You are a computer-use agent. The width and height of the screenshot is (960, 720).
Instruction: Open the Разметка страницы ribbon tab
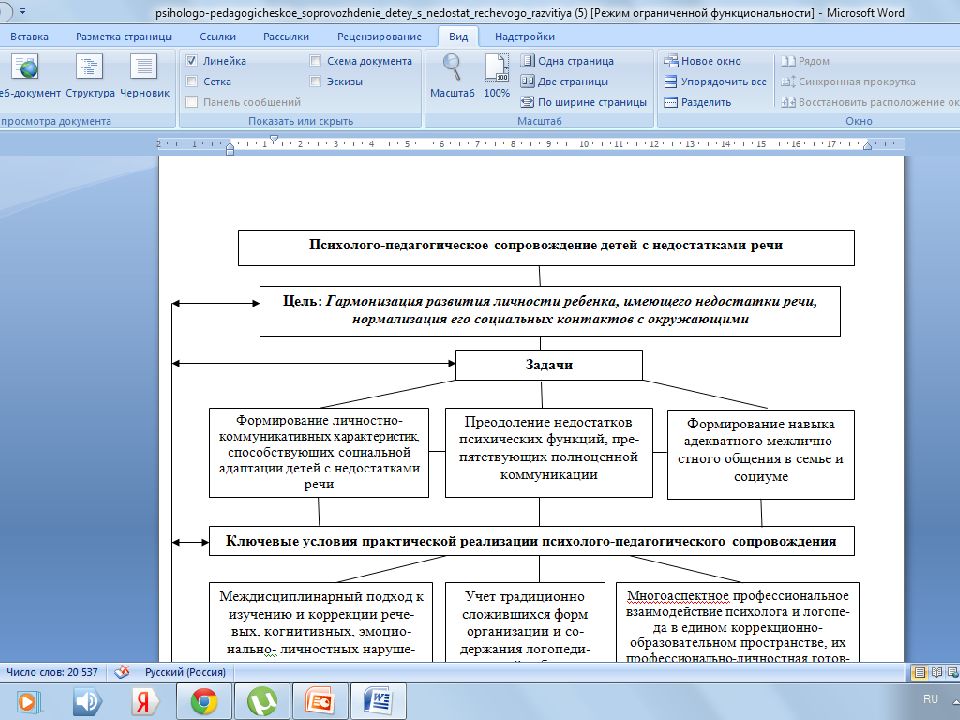[x=124, y=37]
